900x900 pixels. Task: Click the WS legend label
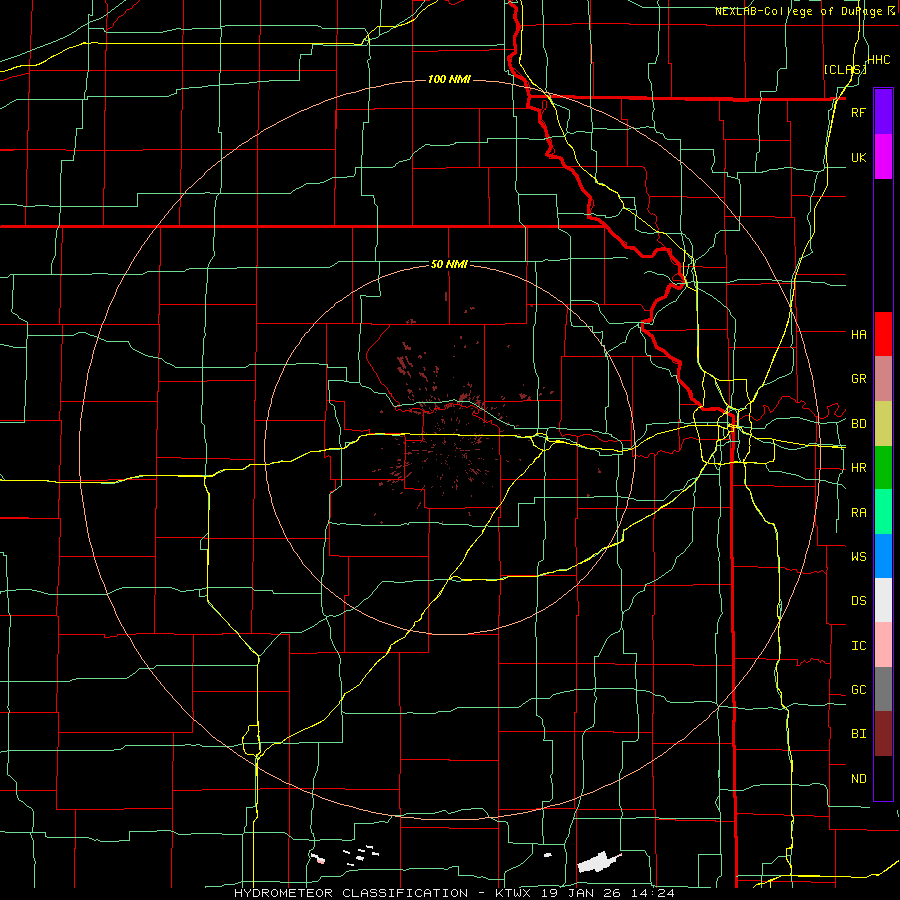tap(858, 556)
